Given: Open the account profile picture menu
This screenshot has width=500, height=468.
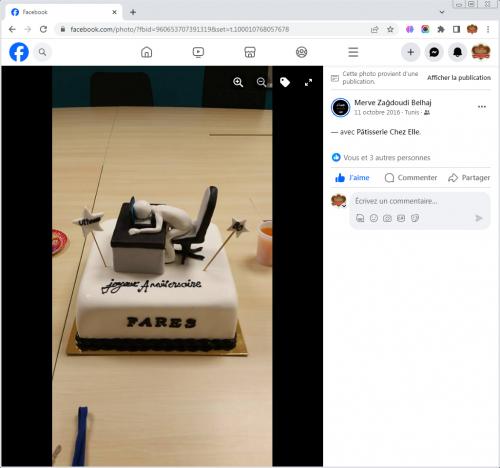Looking at the screenshot, I should coord(481,52).
